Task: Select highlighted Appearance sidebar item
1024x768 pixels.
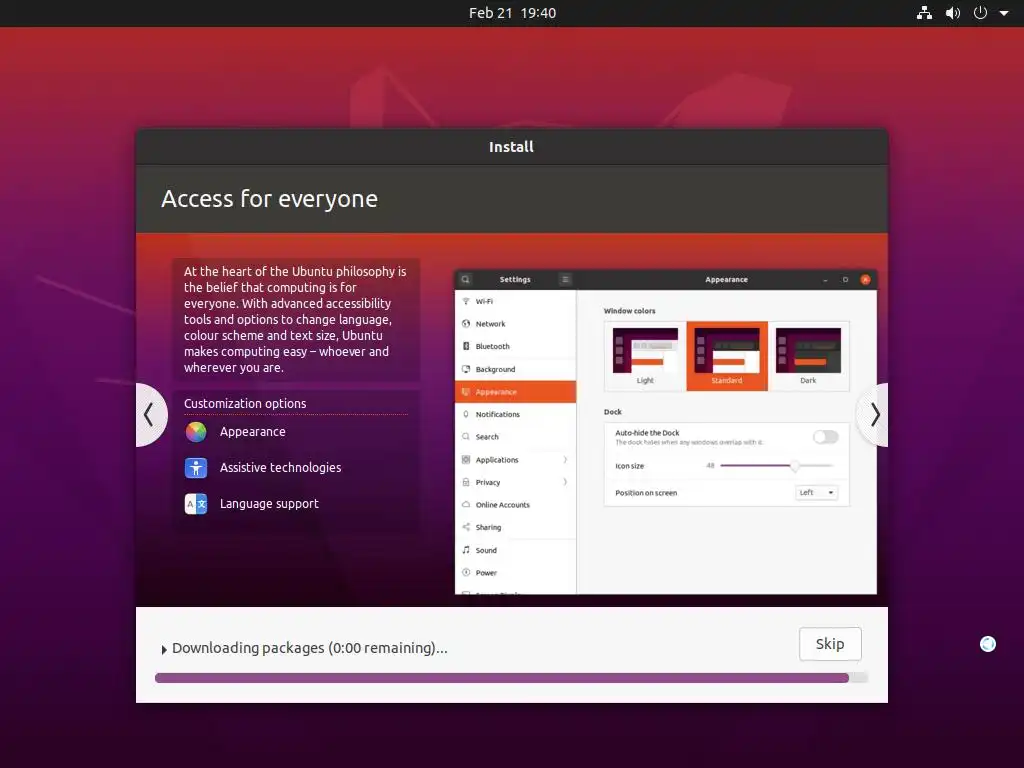Action: coord(515,392)
